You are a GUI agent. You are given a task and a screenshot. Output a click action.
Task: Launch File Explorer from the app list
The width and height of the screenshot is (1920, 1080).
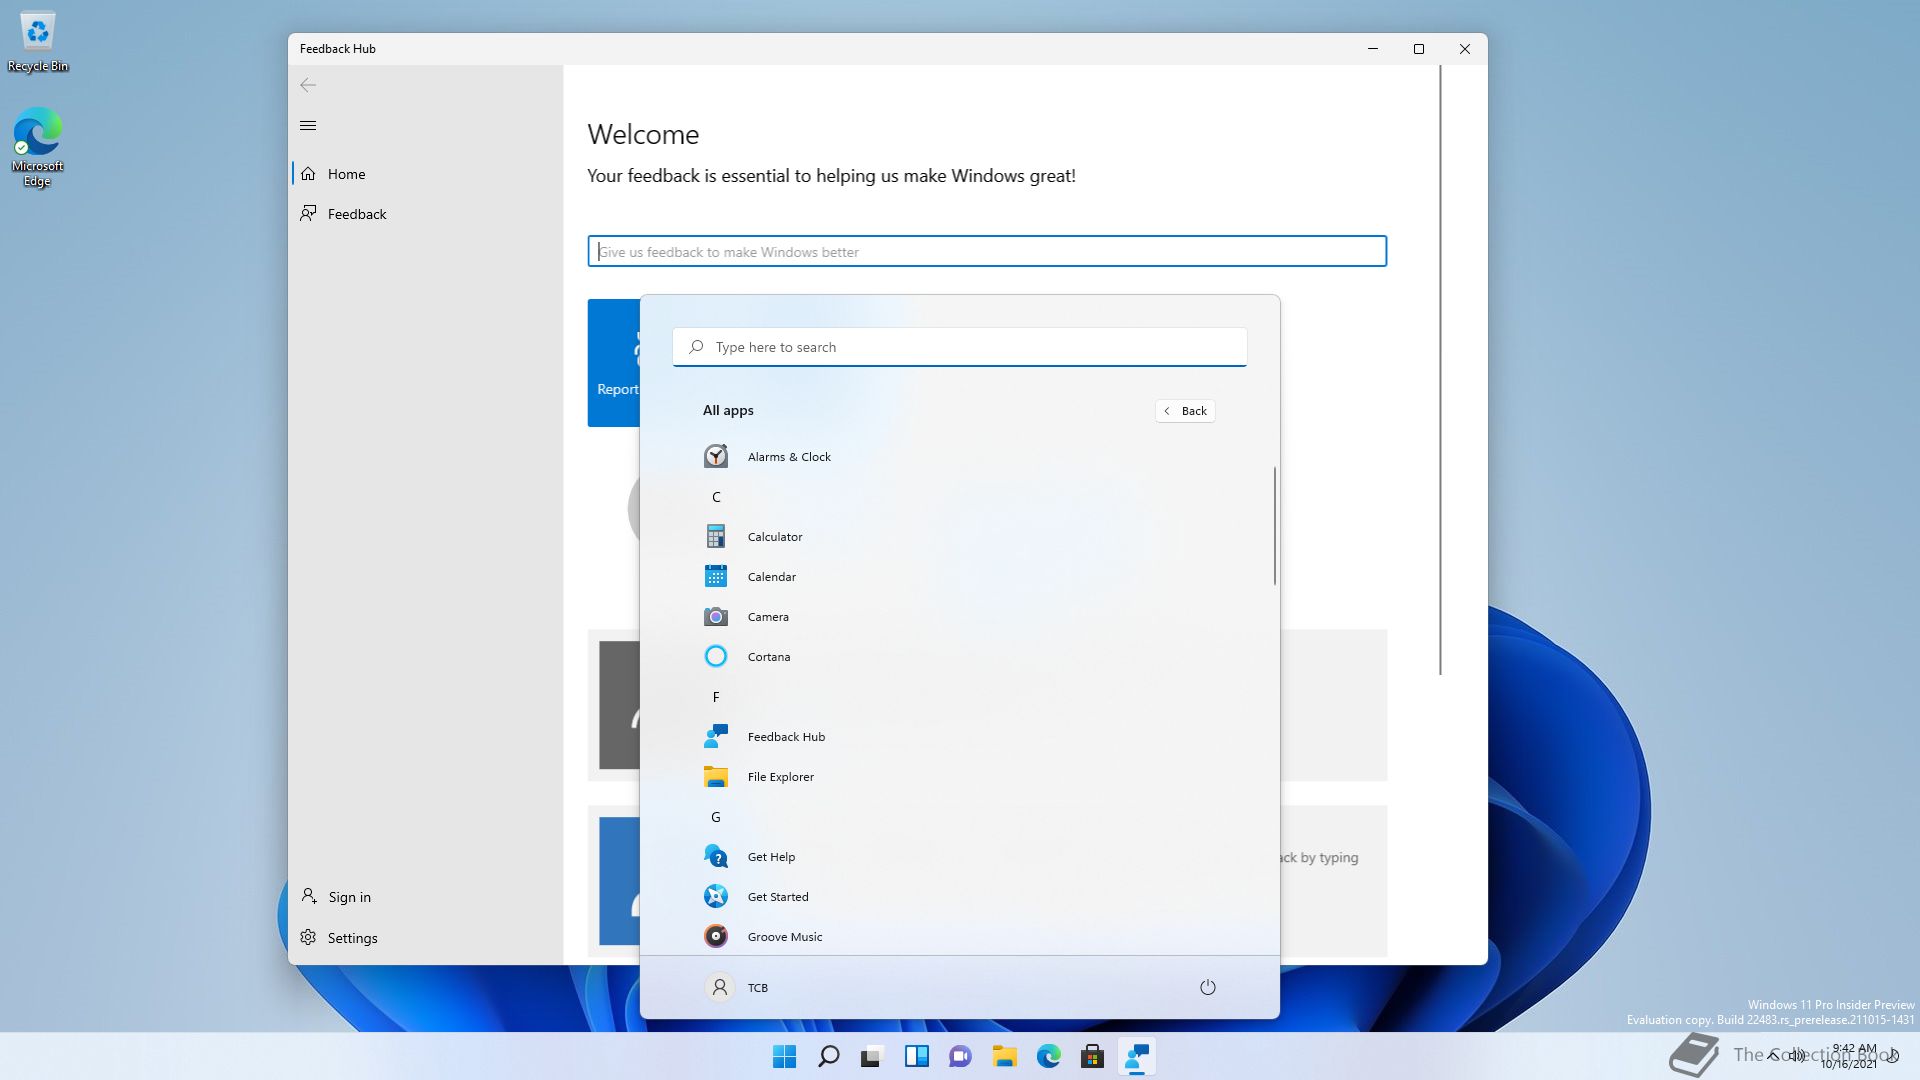coord(958,777)
